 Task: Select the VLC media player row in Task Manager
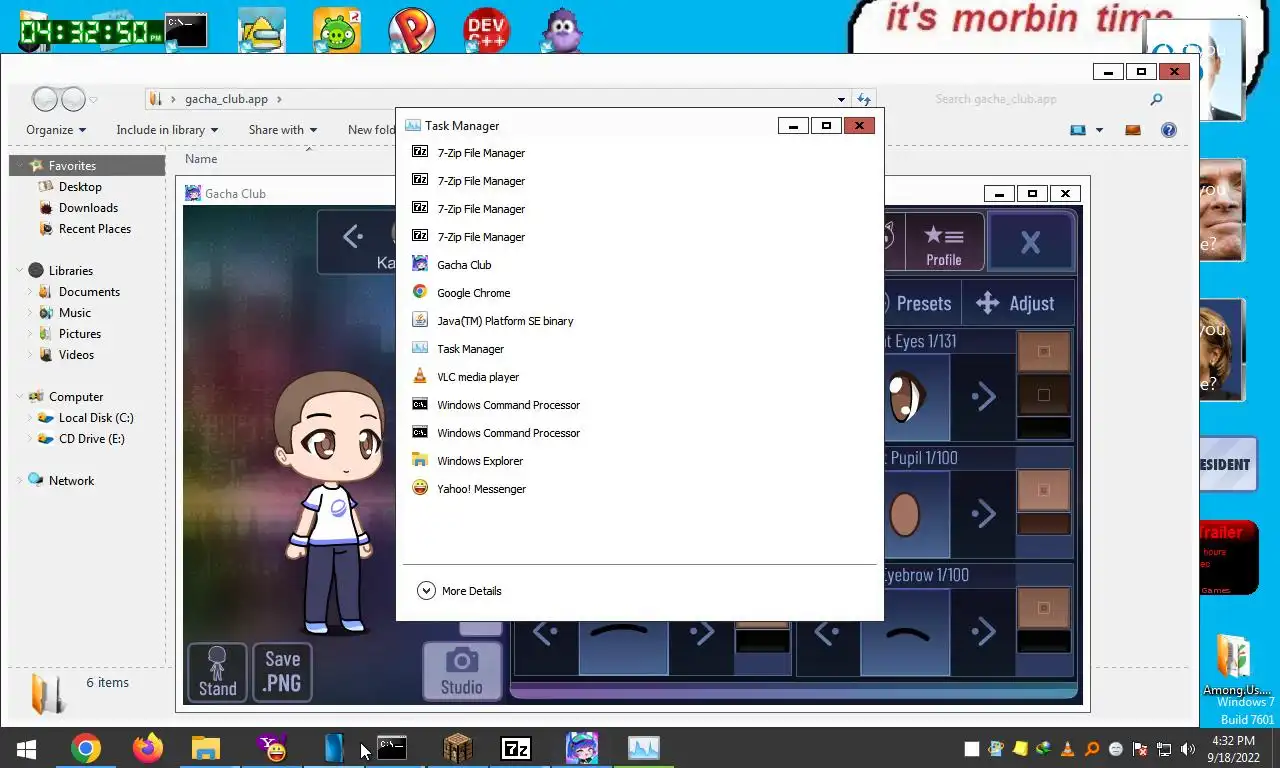640,377
